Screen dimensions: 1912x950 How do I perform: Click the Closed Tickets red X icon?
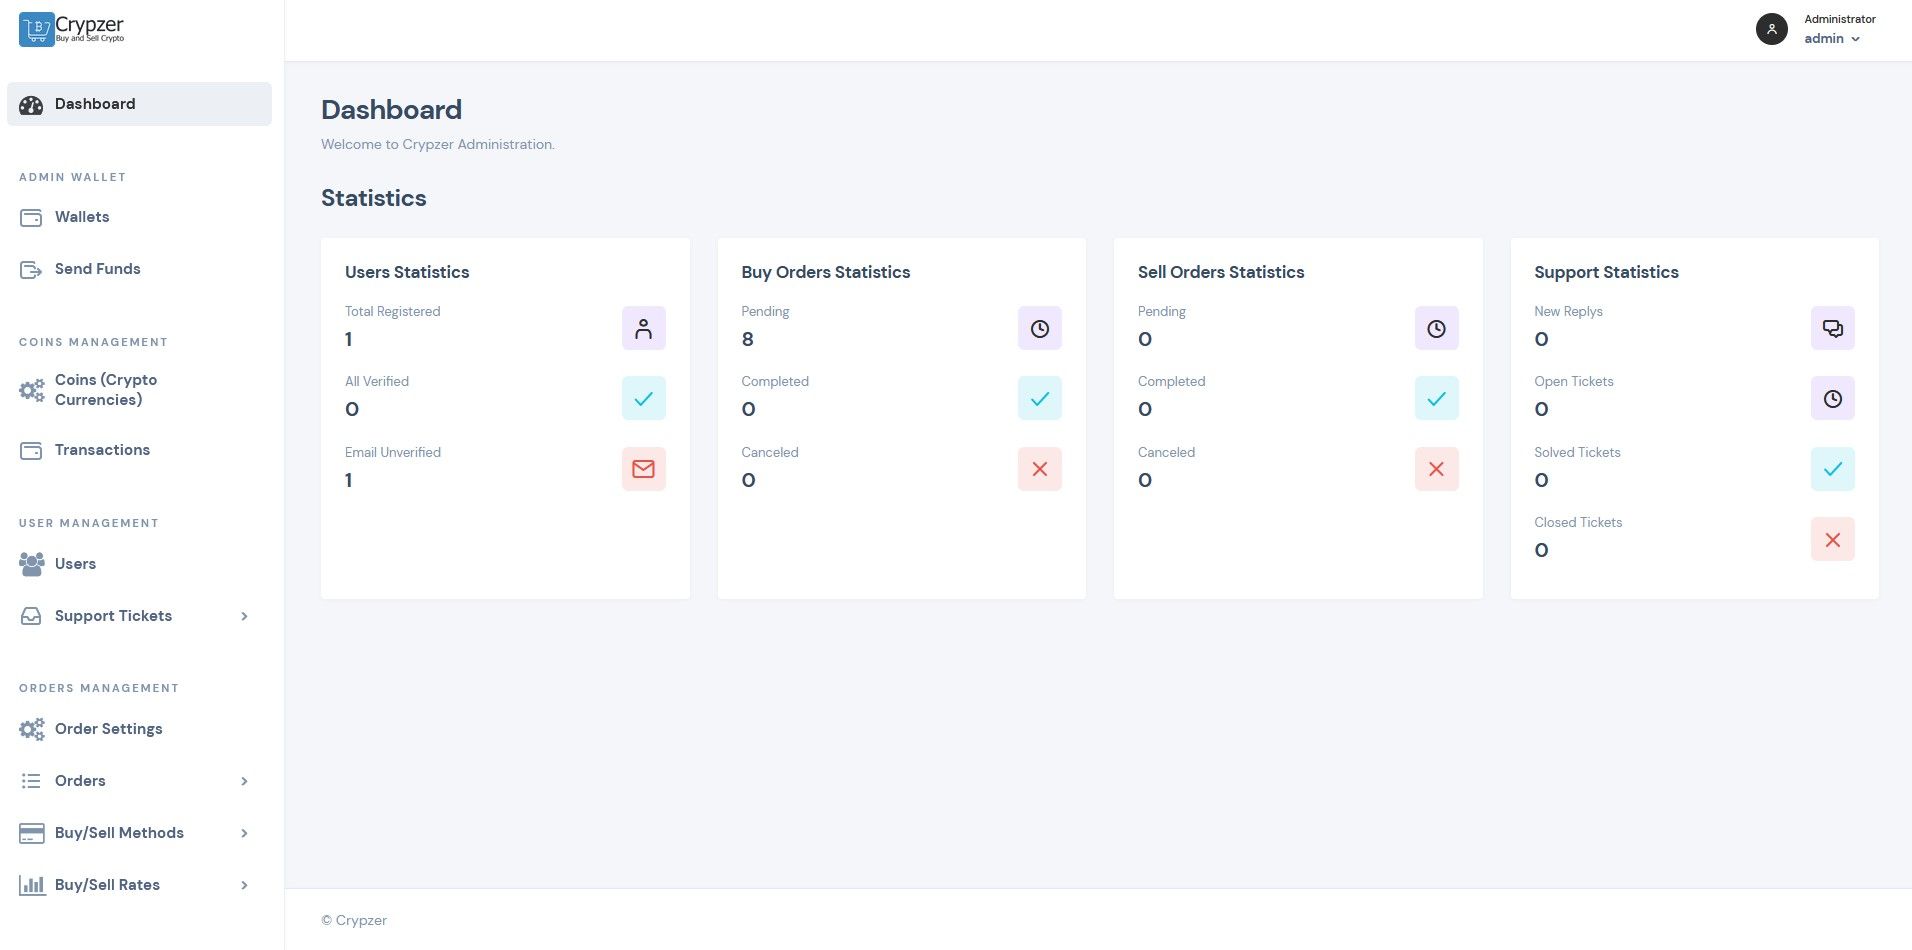[1832, 539]
